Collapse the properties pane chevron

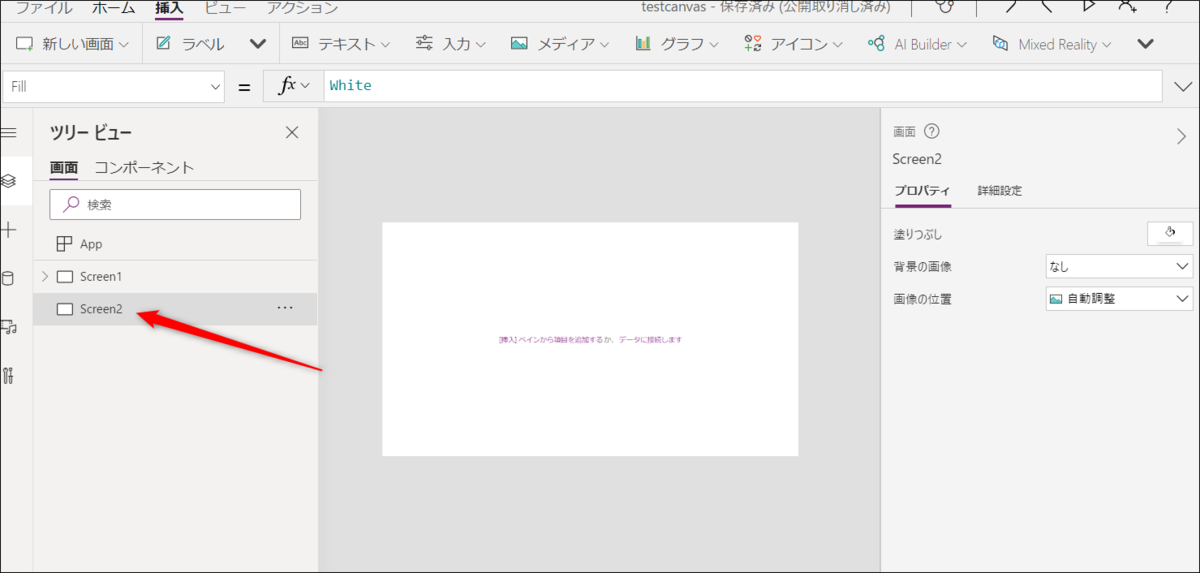(x=1181, y=137)
